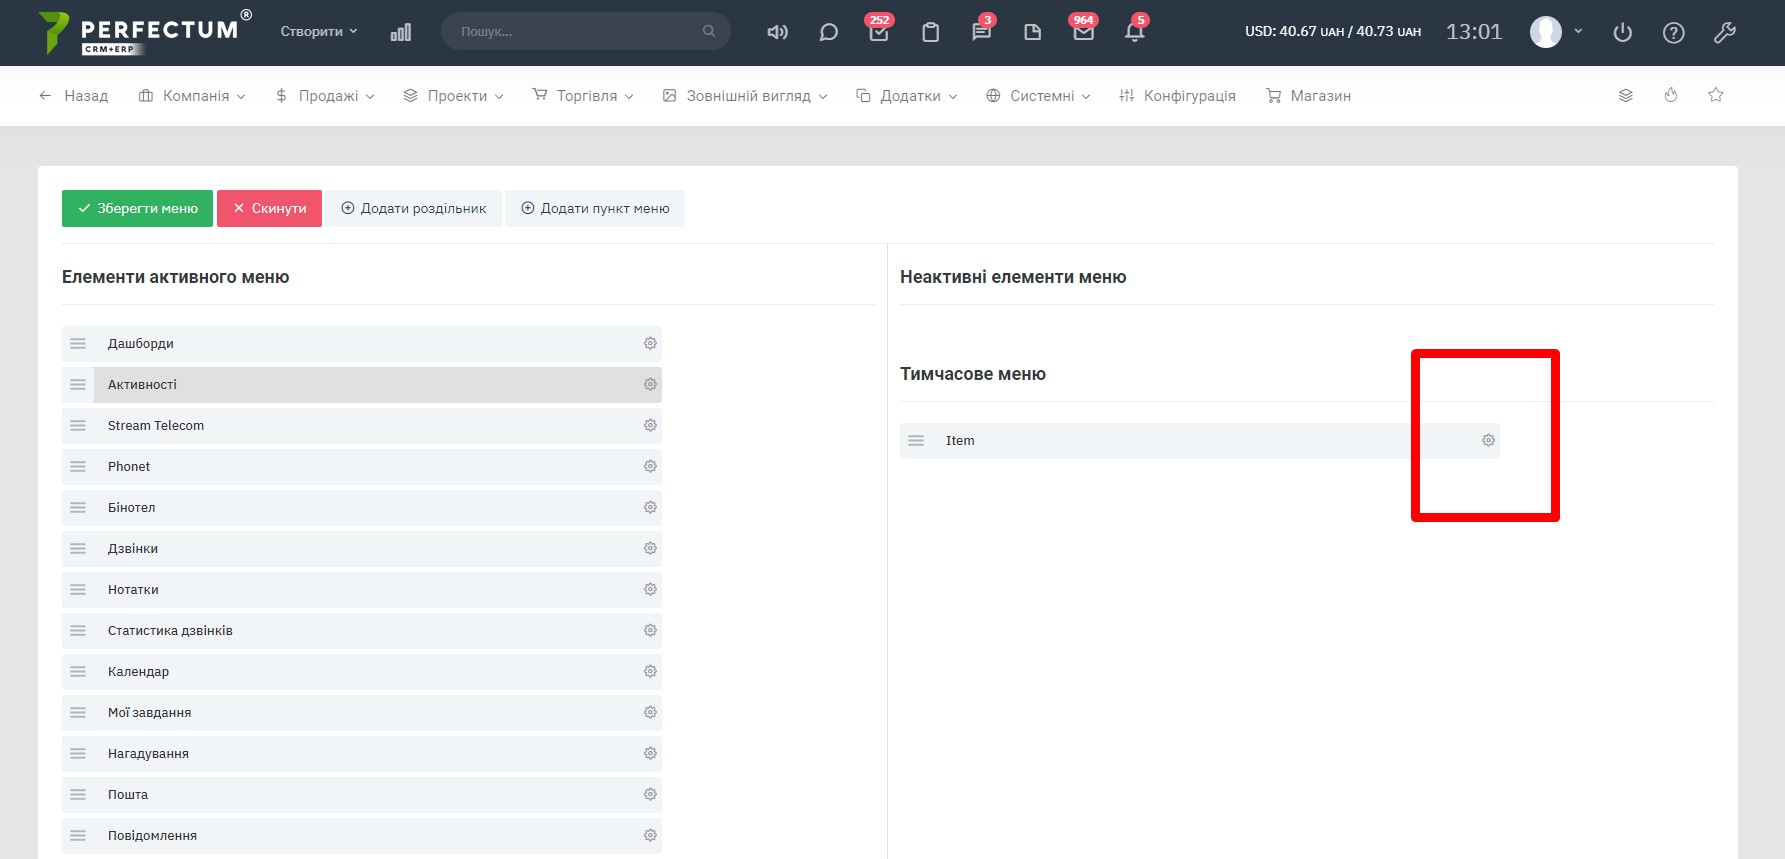The image size is (1785, 859).
Task: Click the megaphone announcements icon
Action: (x=777, y=32)
